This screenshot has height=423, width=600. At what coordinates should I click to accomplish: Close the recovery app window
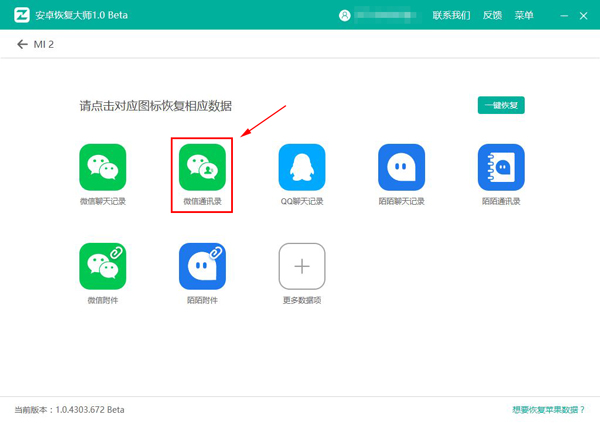(583, 16)
